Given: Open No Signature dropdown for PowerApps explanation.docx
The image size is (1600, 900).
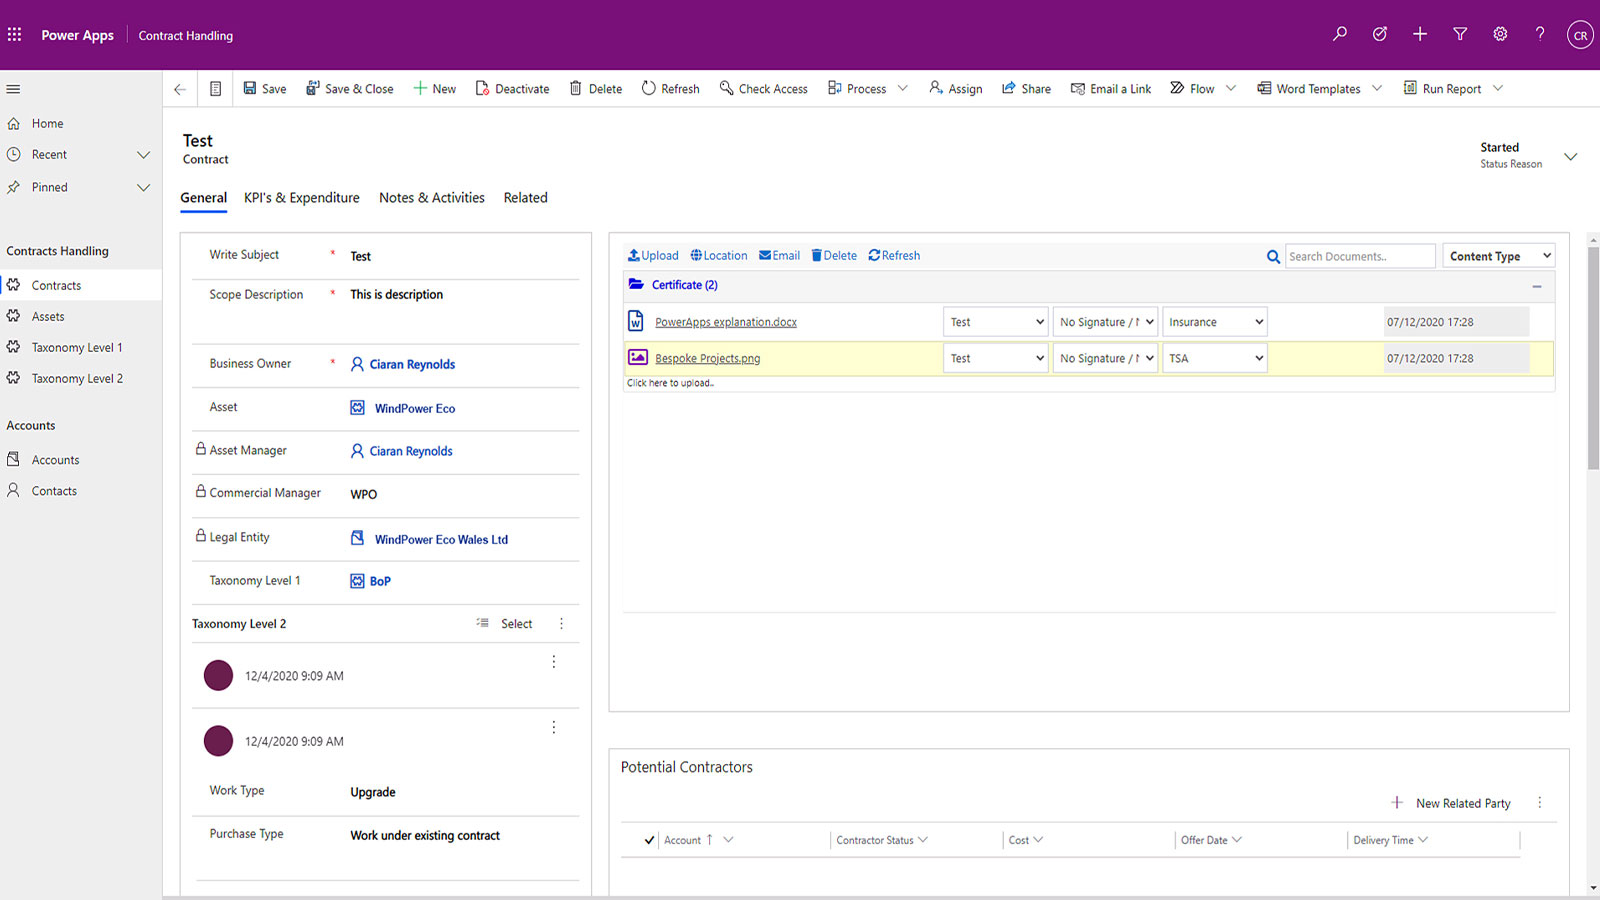Looking at the screenshot, I should pos(1105,322).
